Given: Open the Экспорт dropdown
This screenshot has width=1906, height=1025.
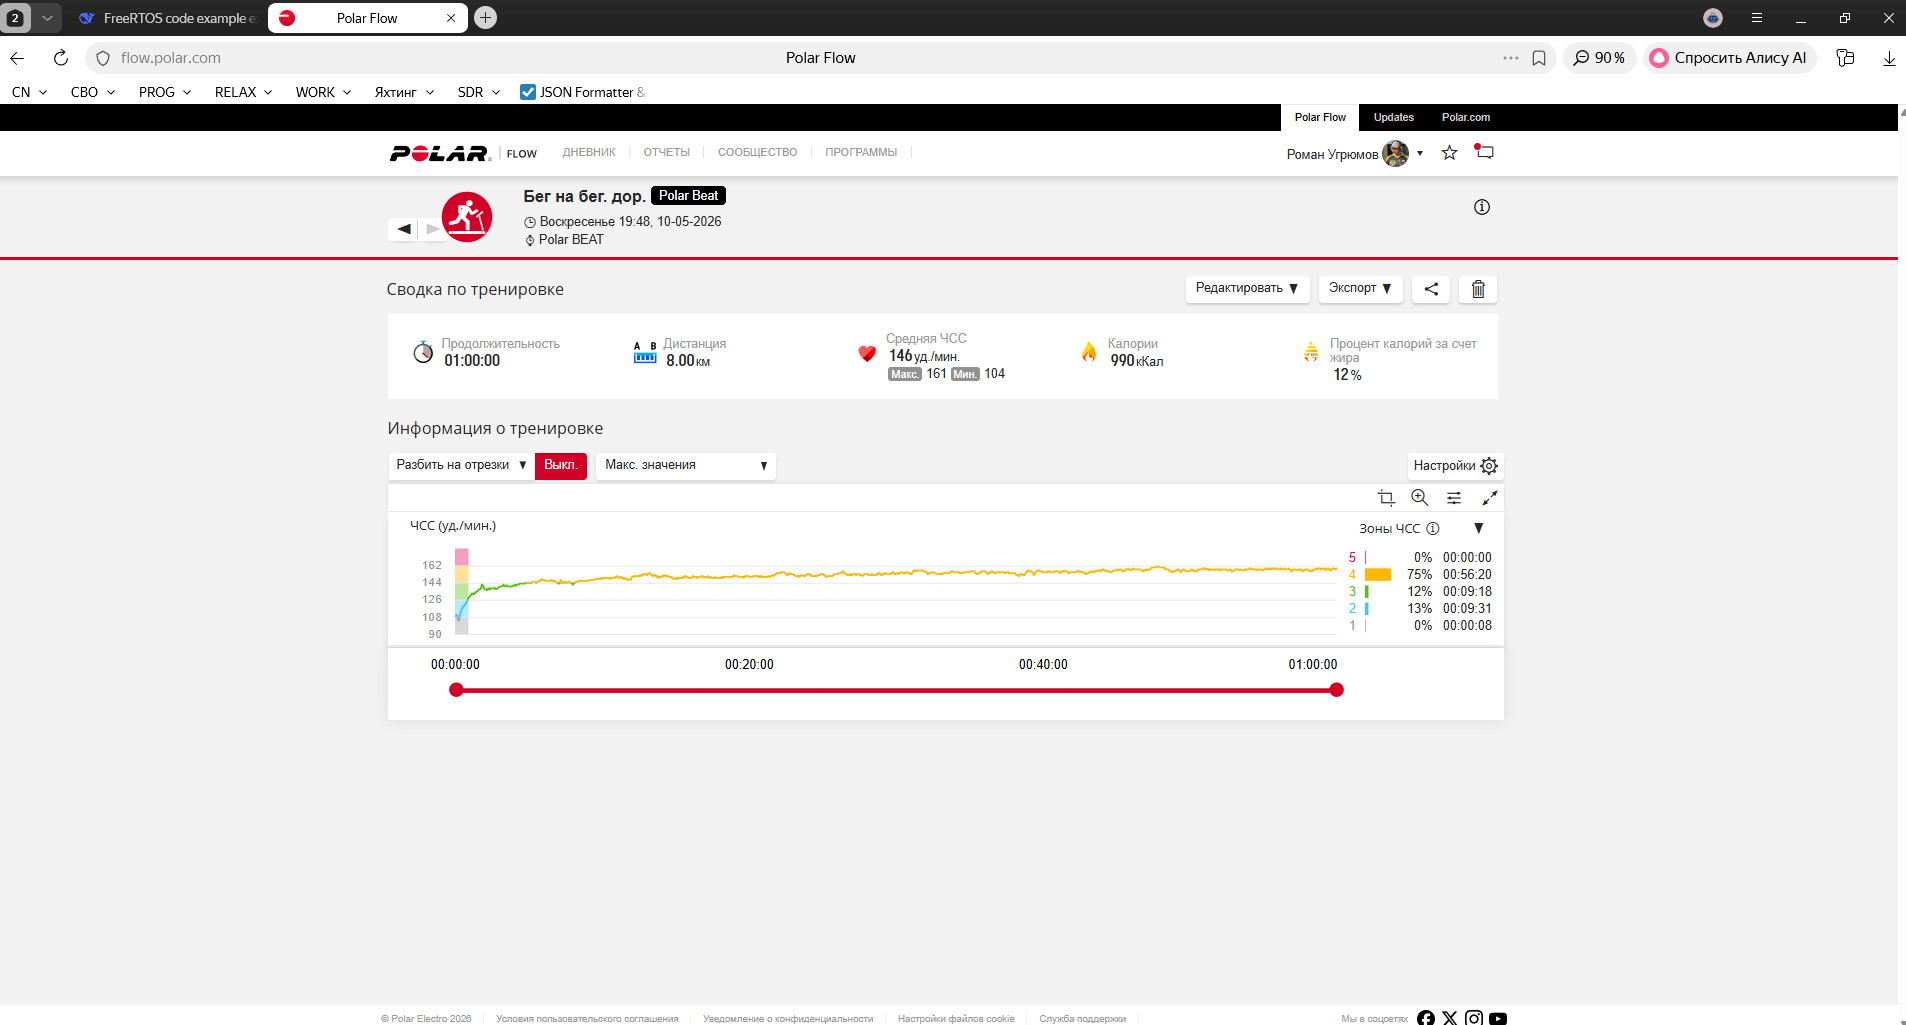Looking at the screenshot, I should tap(1360, 288).
